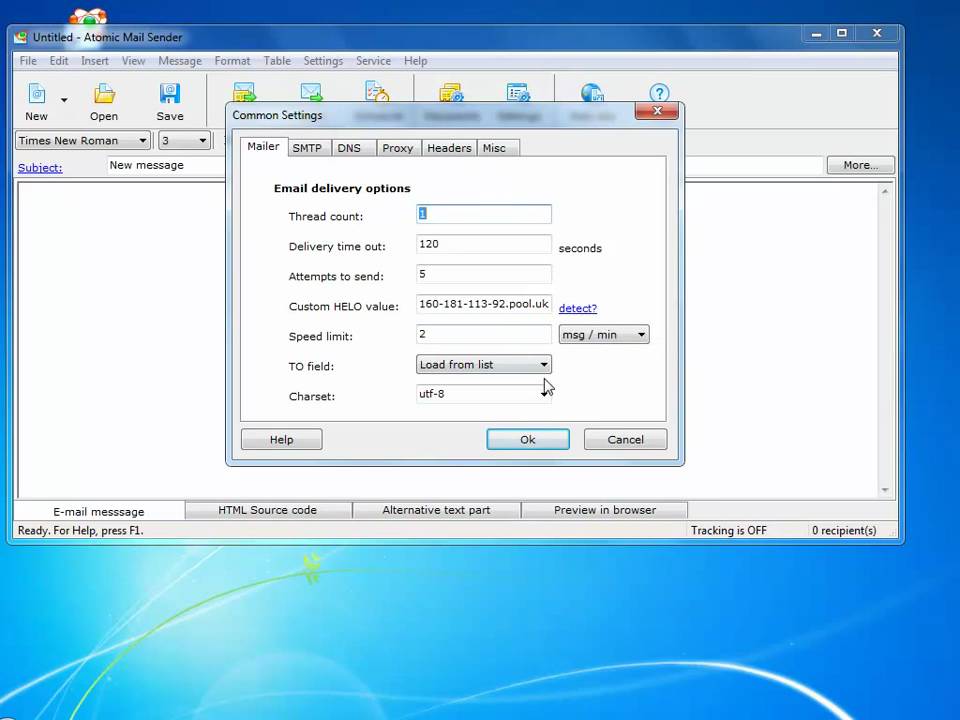Screen dimensions: 960x720
Task: Switch to the HTML Source code view
Action: pos(266,510)
